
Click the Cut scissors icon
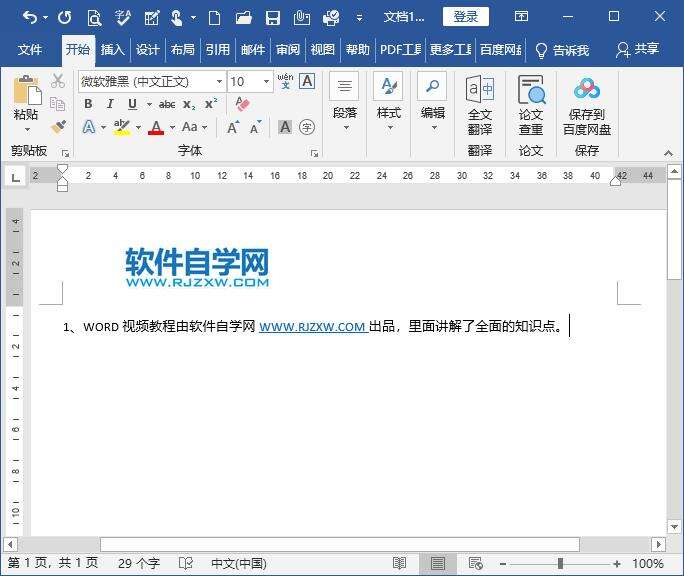[58, 81]
